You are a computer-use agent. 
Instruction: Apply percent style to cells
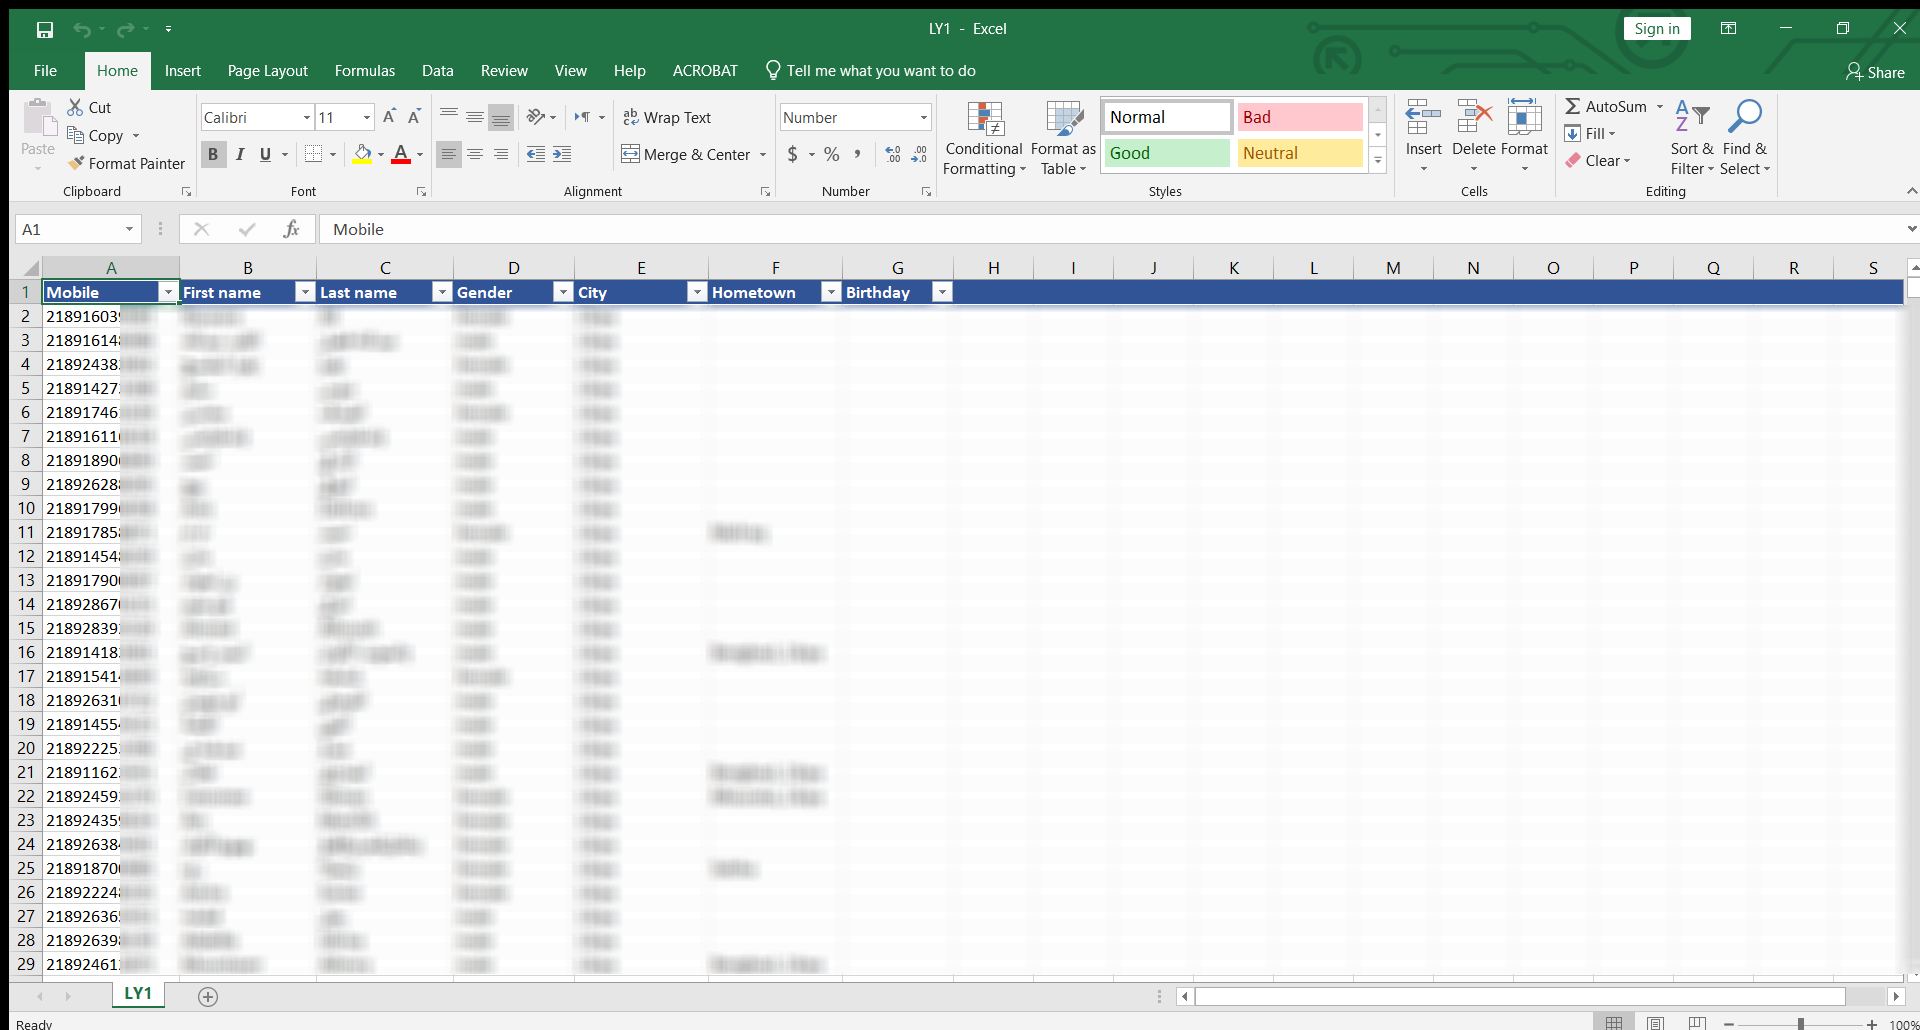click(831, 154)
